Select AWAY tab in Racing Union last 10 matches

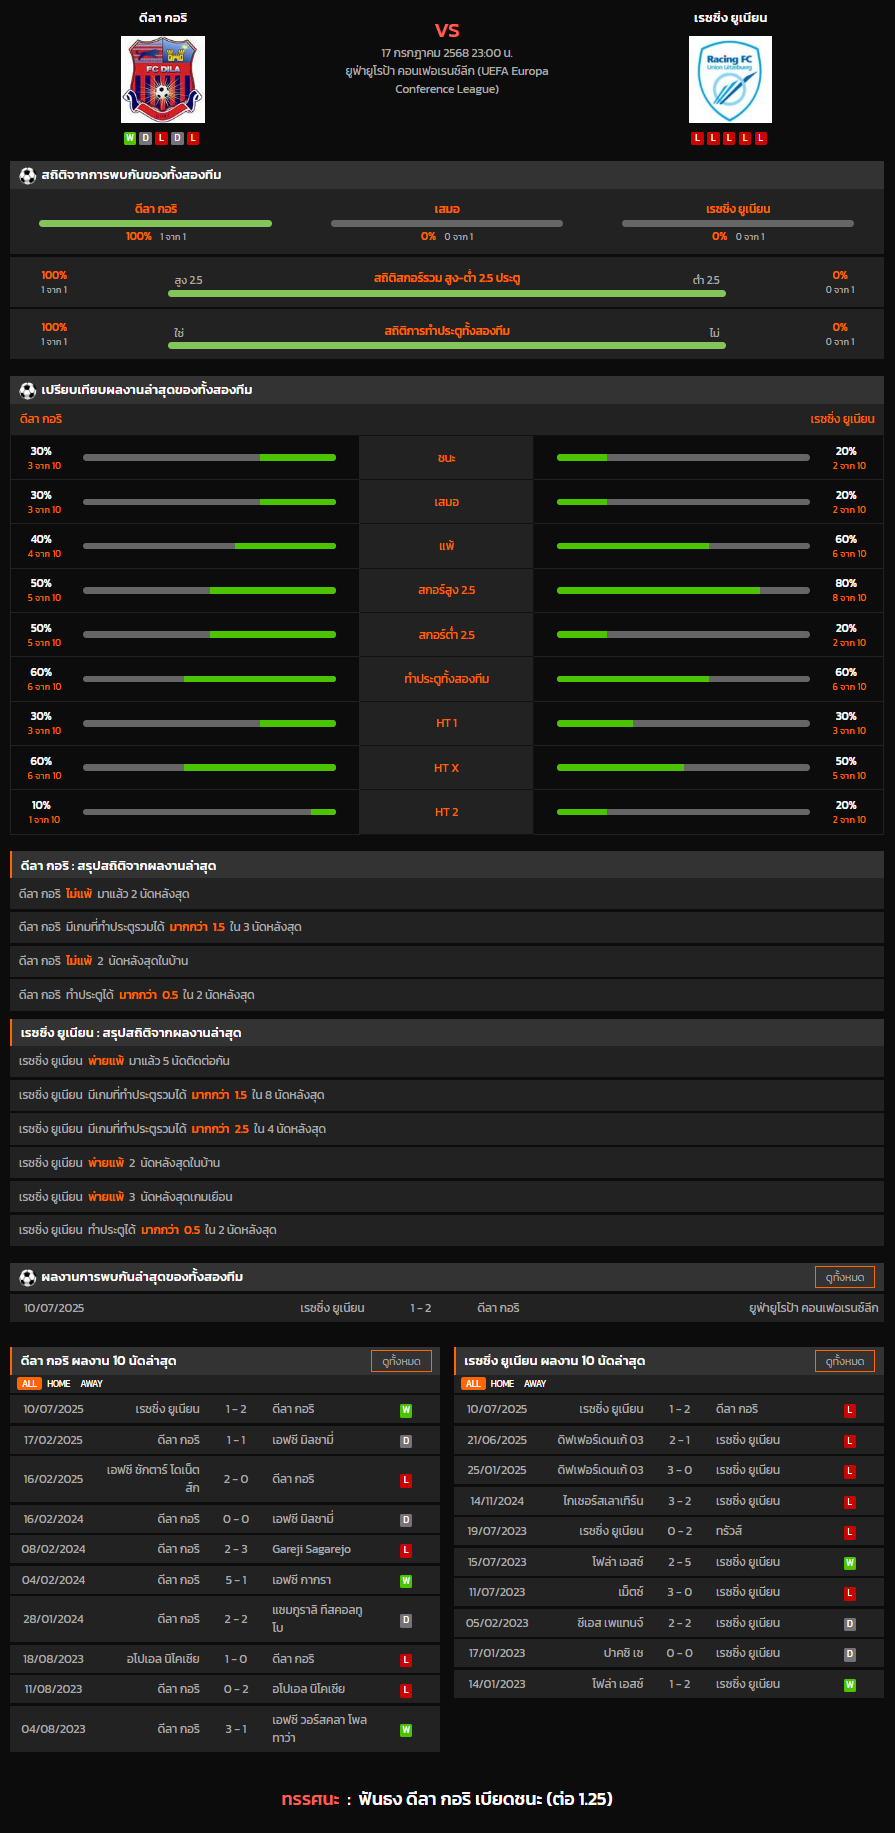click(x=536, y=1384)
